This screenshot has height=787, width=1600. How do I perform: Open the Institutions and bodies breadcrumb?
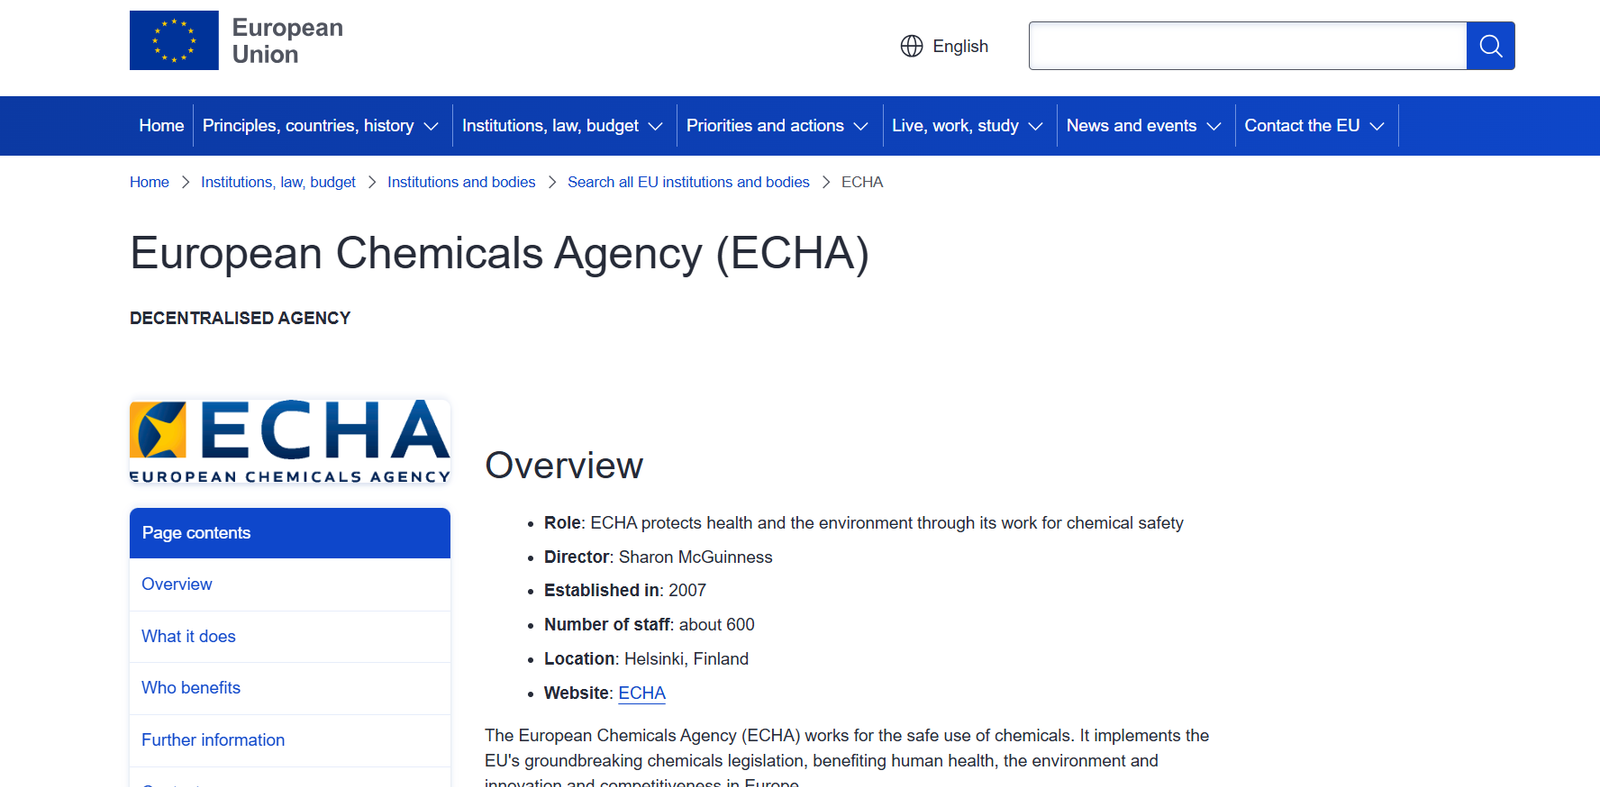461,182
